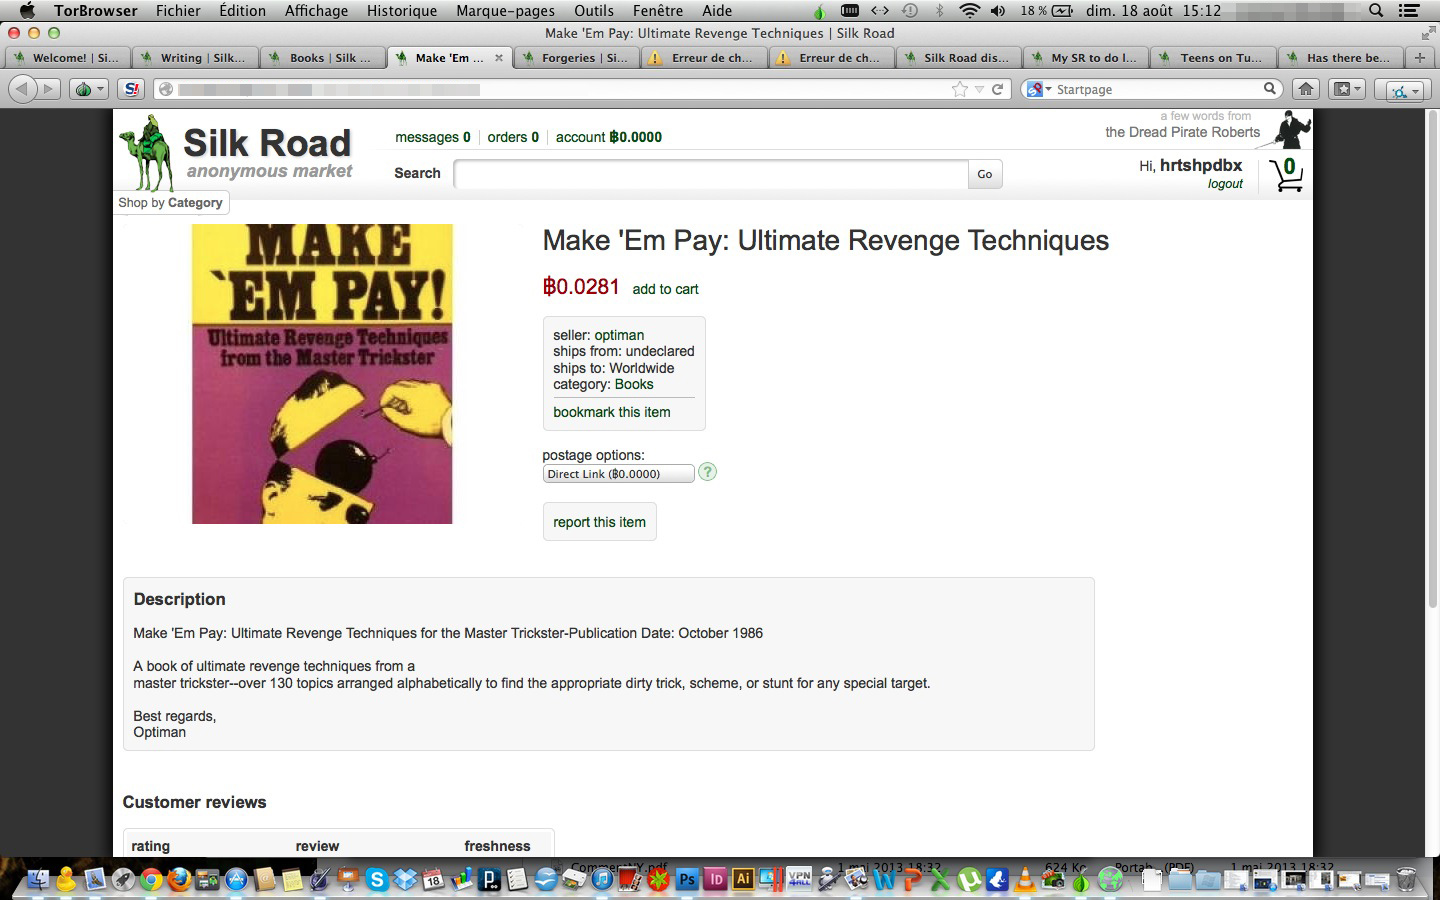Switch to the Books | Silk tab
Image resolution: width=1440 pixels, height=900 pixels.
tap(322, 58)
